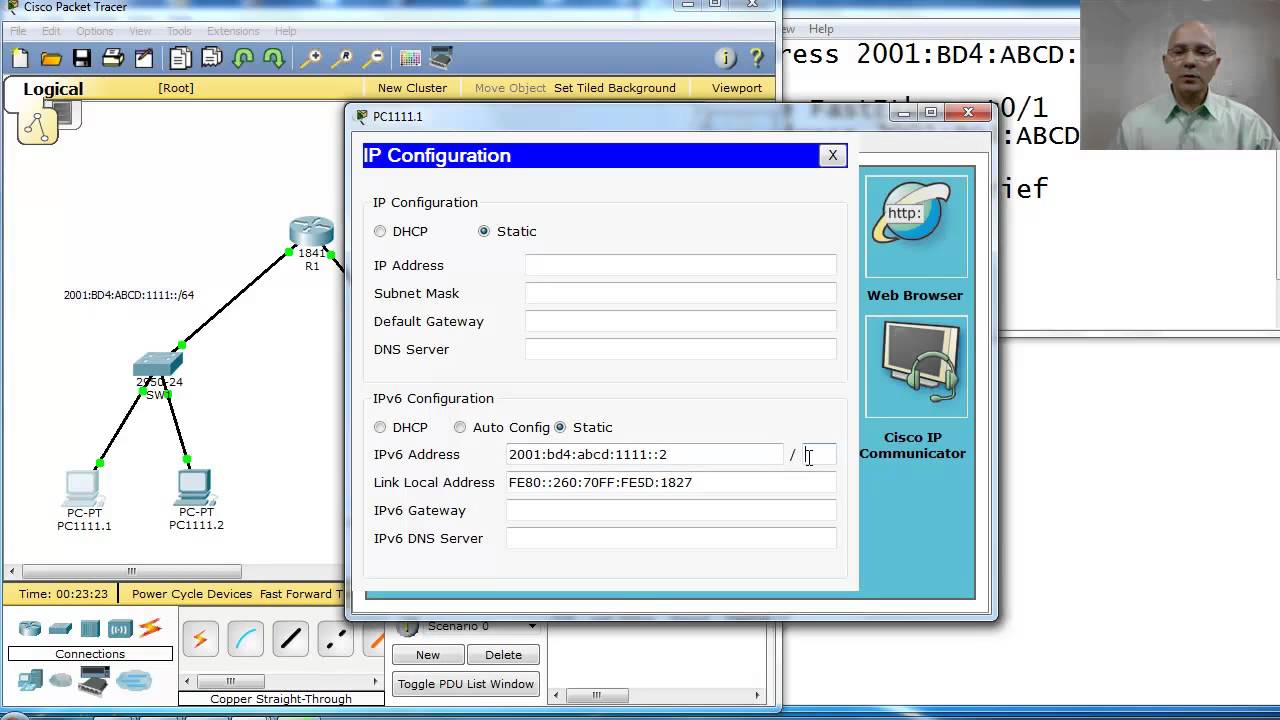This screenshot has height=720, width=1280.
Task: Click the New file toolbar icon
Action: (x=20, y=59)
